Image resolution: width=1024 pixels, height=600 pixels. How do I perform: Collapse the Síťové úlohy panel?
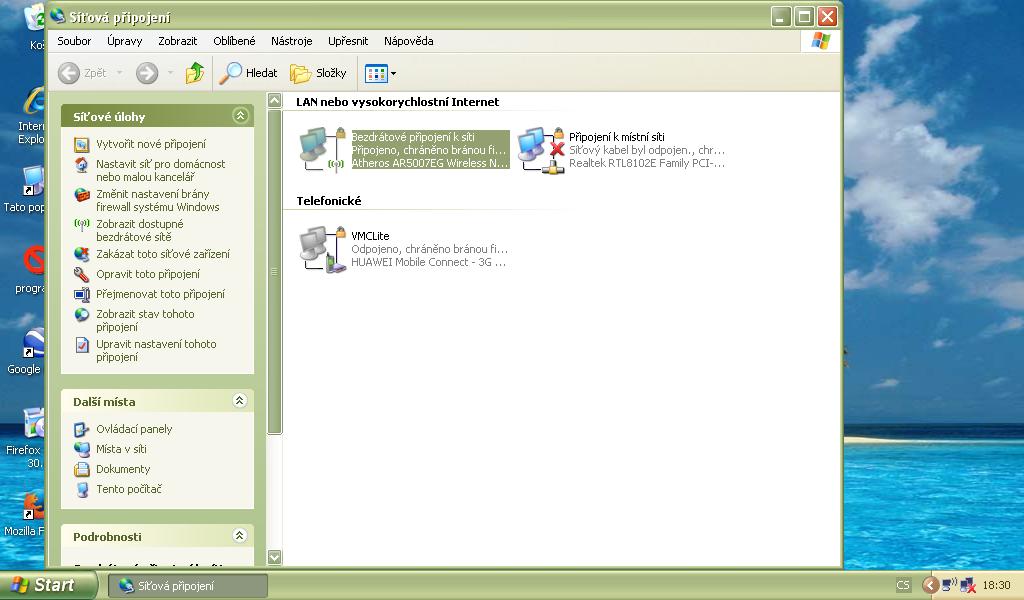240,116
